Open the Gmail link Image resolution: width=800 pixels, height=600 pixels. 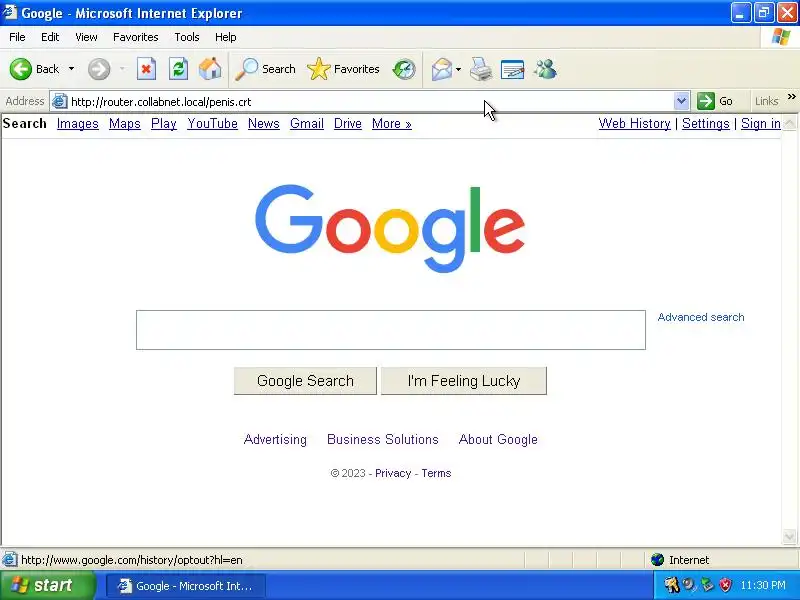click(x=307, y=123)
